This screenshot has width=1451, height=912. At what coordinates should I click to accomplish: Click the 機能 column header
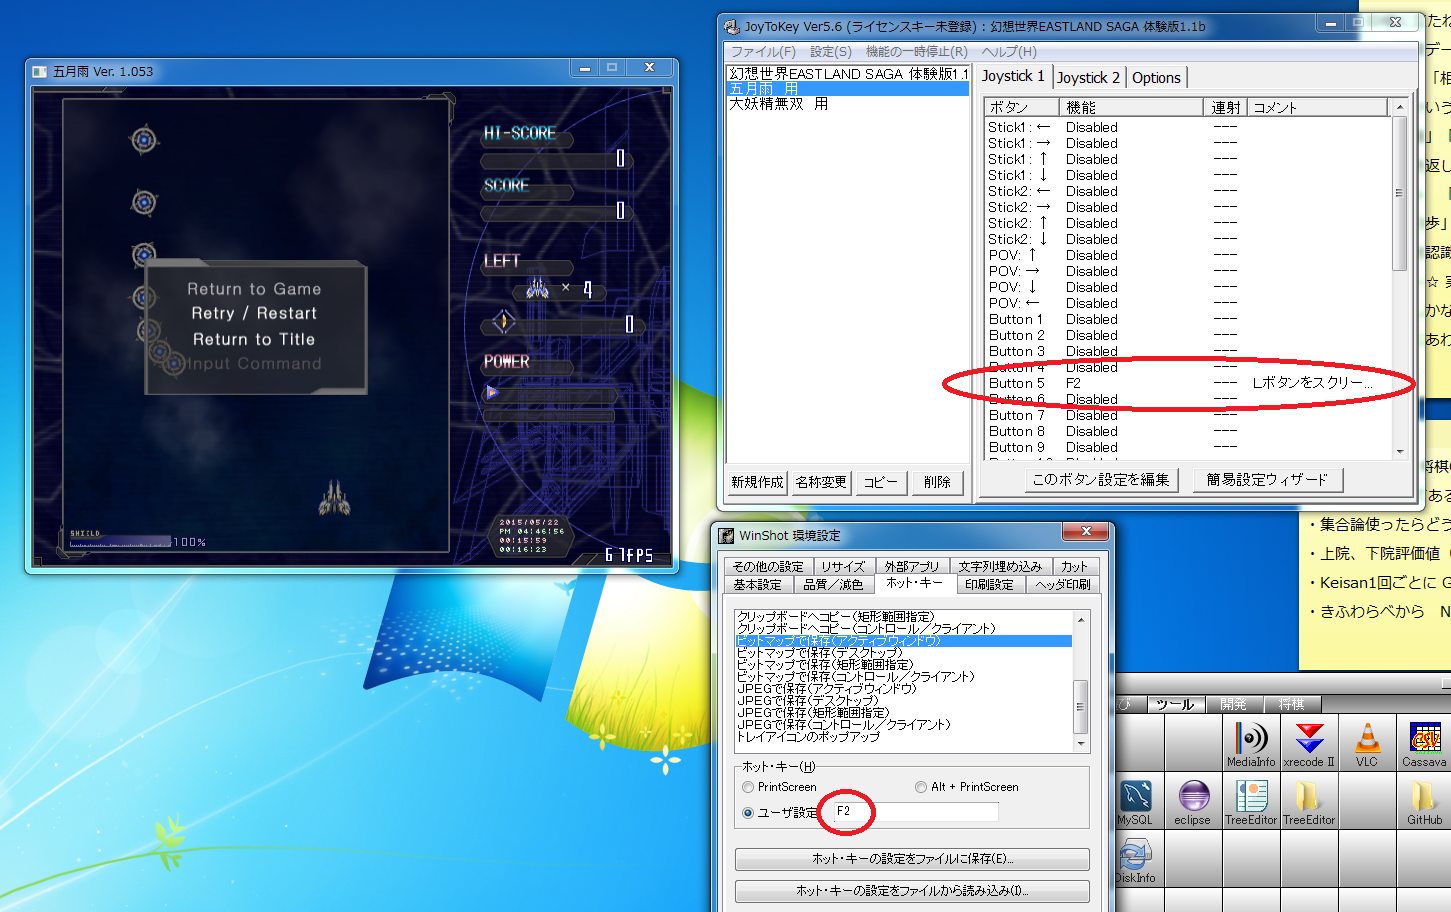[1129, 107]
